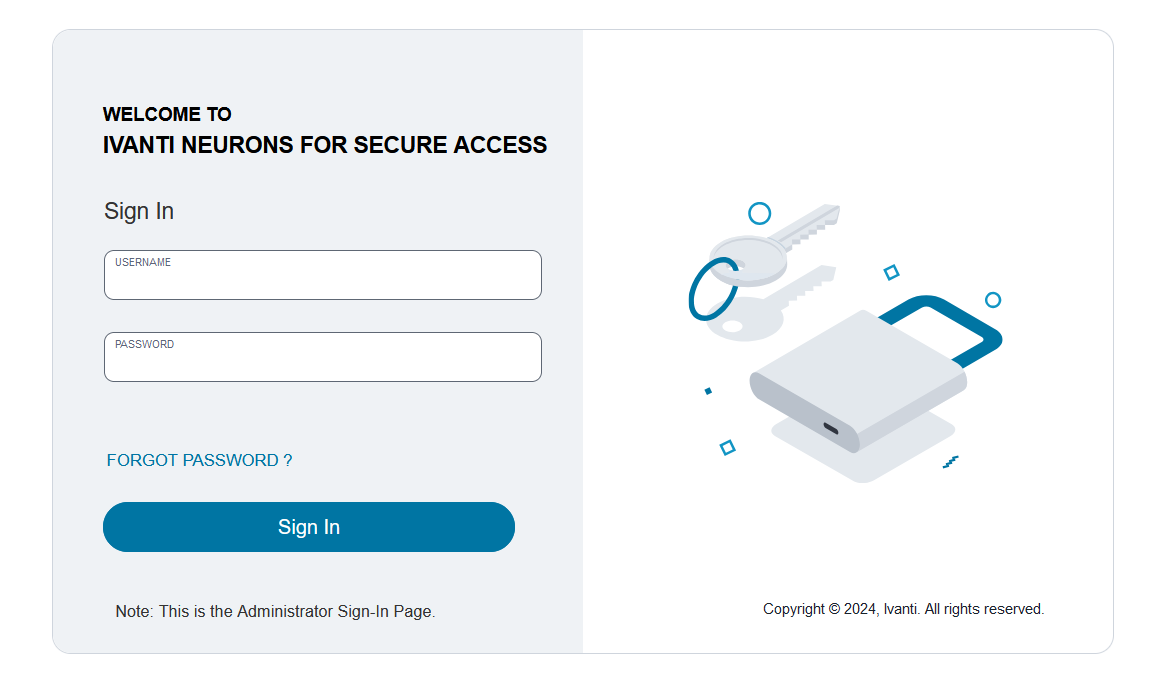This screenshot has height=689, width=1153.
Task: Click the Sign In heading text
Action: click(x=138, y=211)
